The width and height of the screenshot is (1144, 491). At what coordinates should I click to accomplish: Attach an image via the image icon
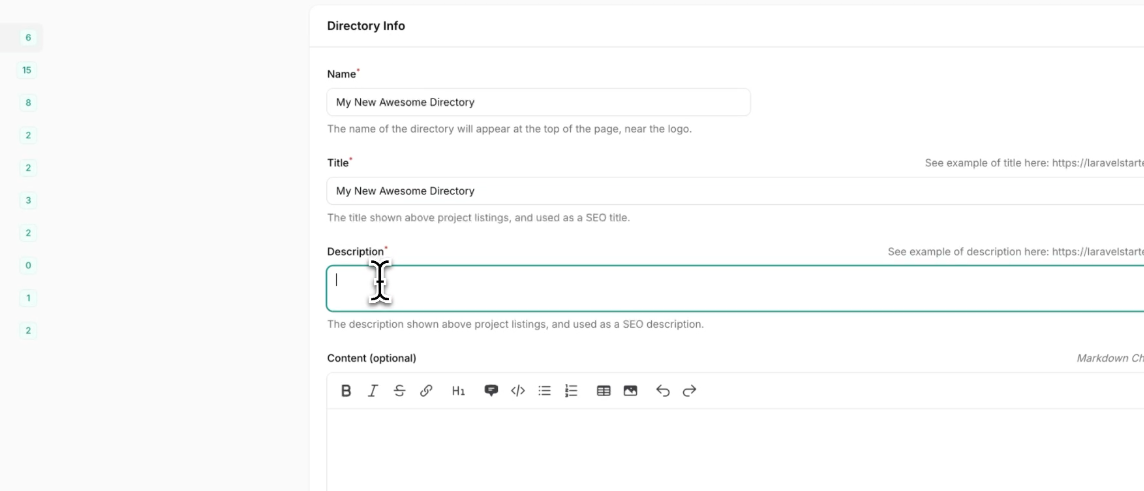(x=630, y=391)
